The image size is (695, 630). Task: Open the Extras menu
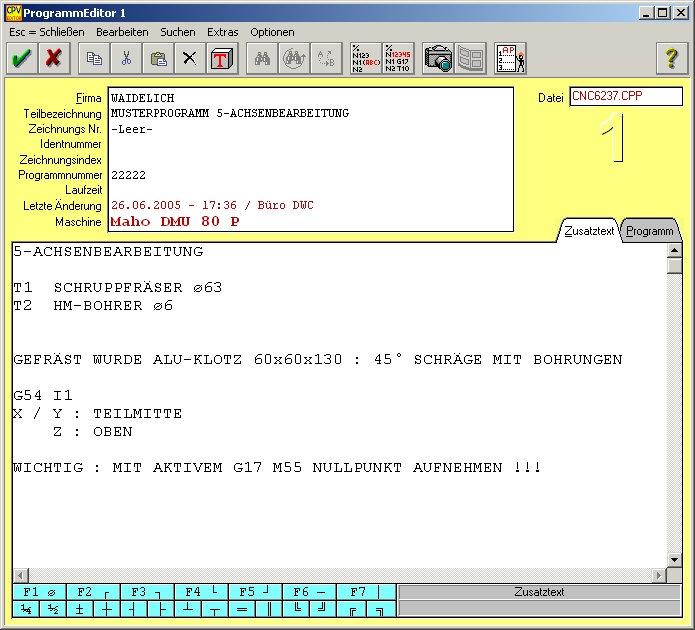point(223,32)
